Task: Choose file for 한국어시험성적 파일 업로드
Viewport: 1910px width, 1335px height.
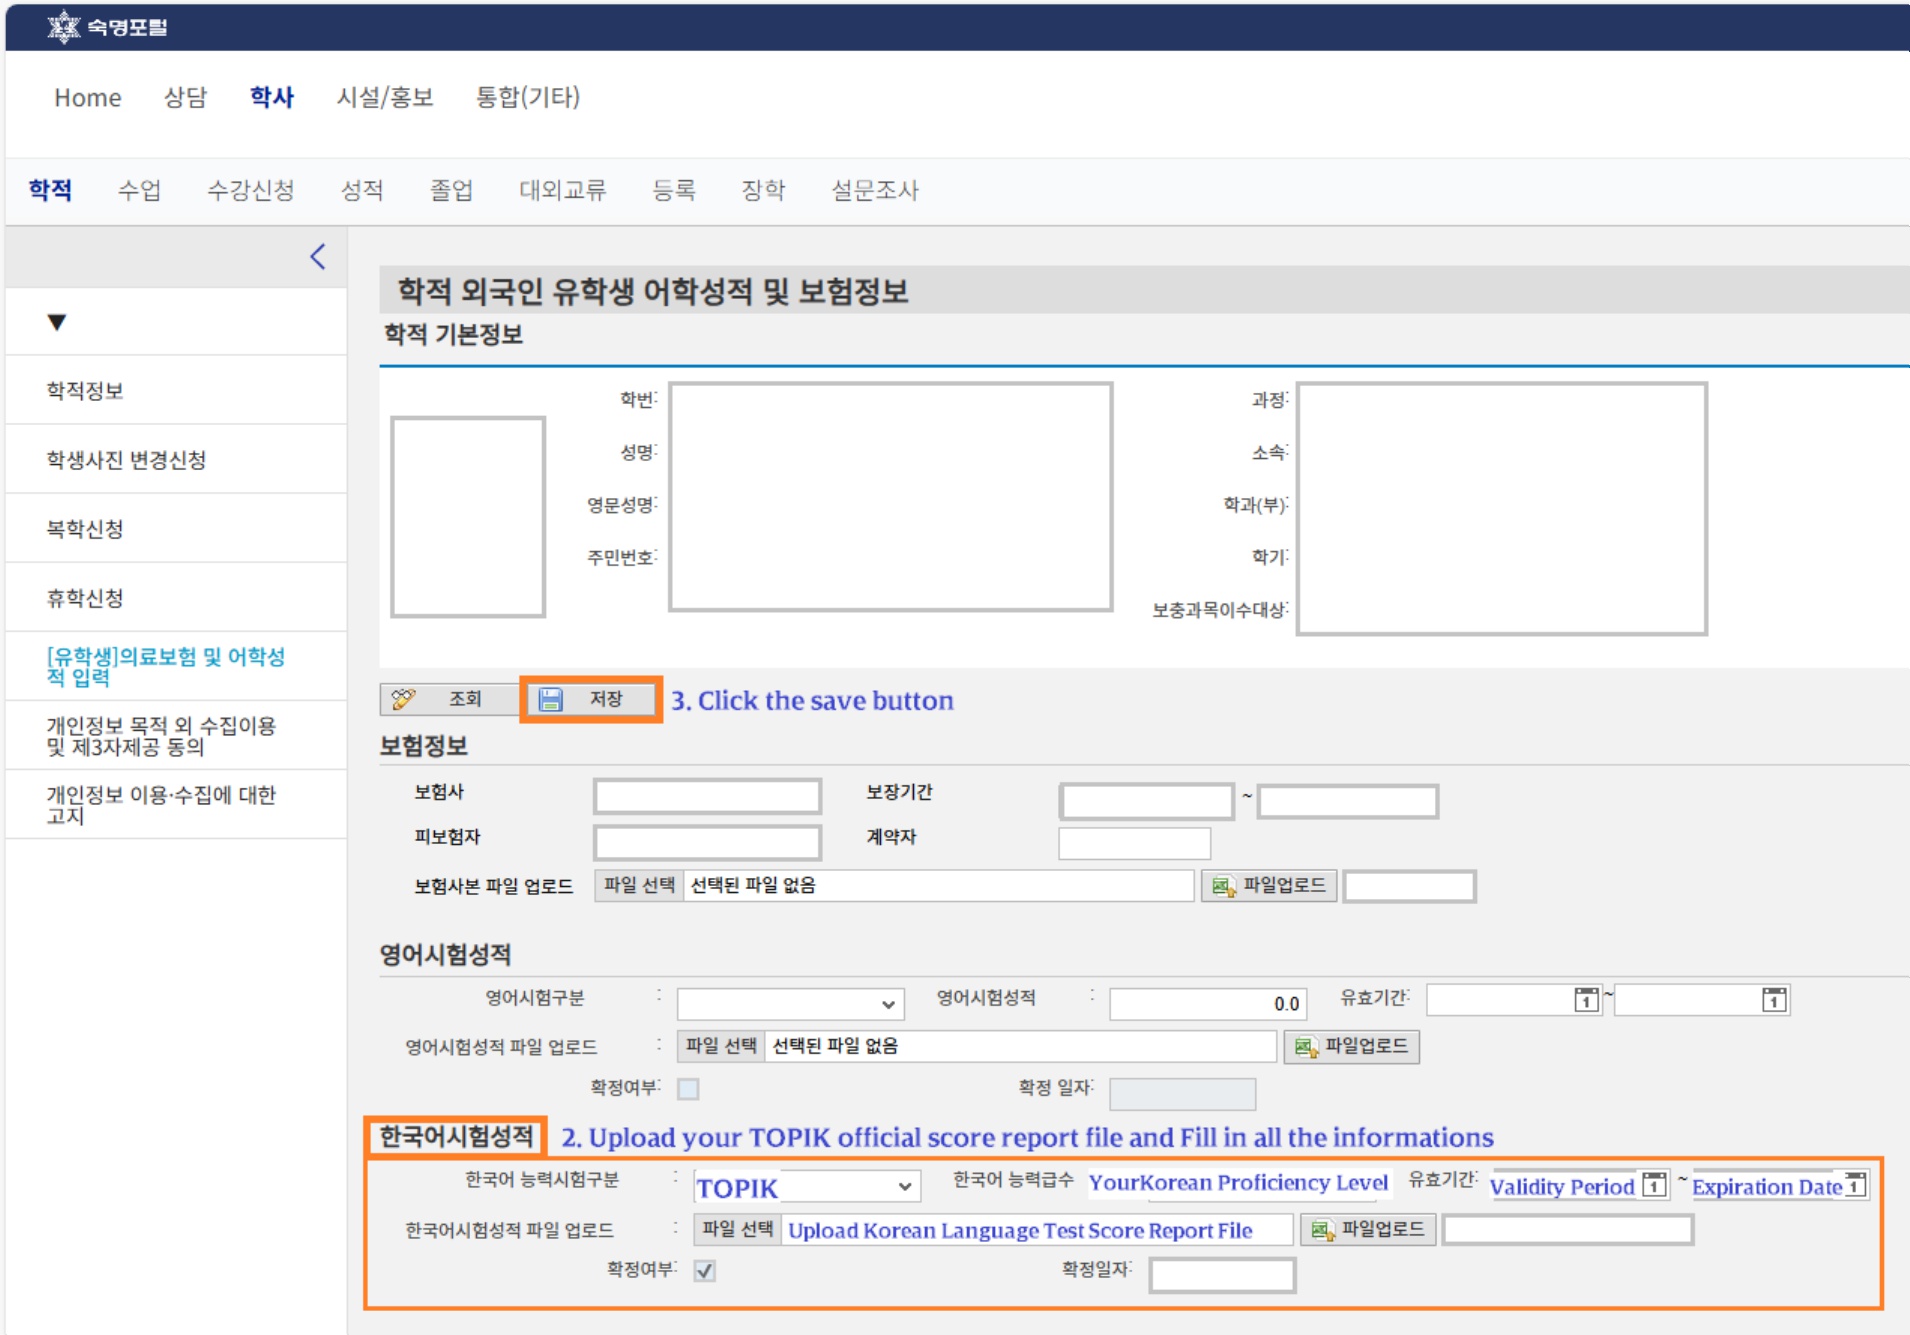Action: coord(738,1229)
